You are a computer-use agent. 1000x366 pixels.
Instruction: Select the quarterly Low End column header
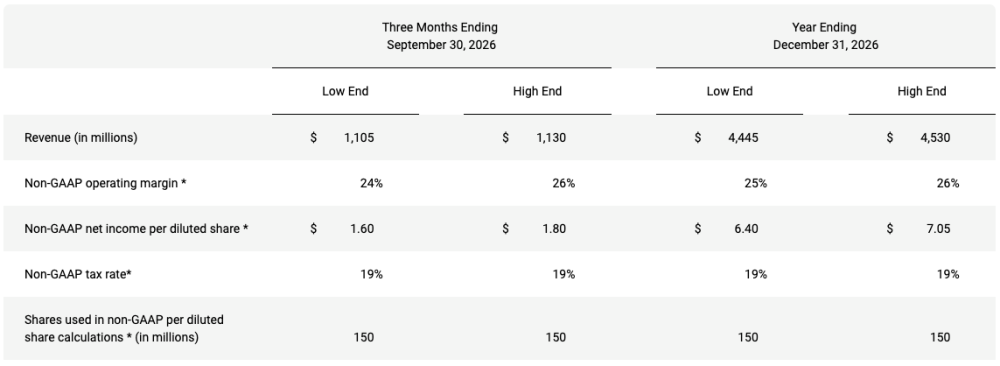click(345, 92)
